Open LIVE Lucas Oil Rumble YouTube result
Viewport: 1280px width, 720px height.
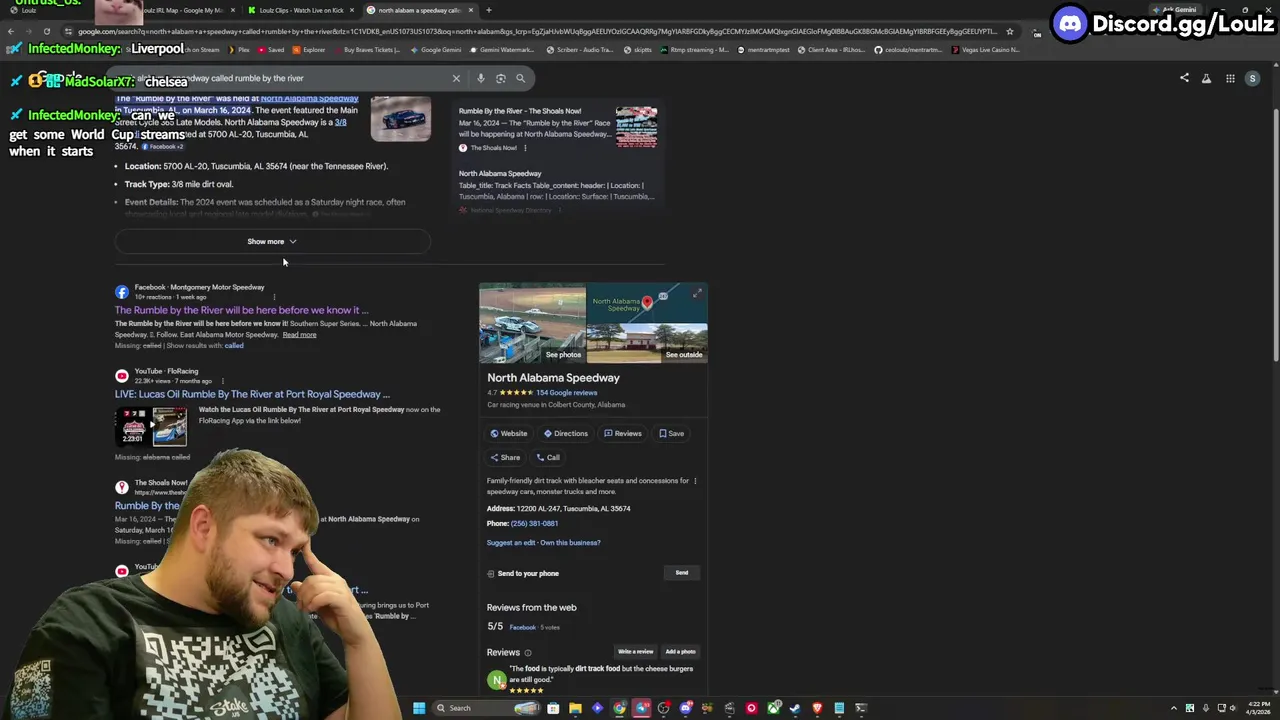click(x=252, y=394)
